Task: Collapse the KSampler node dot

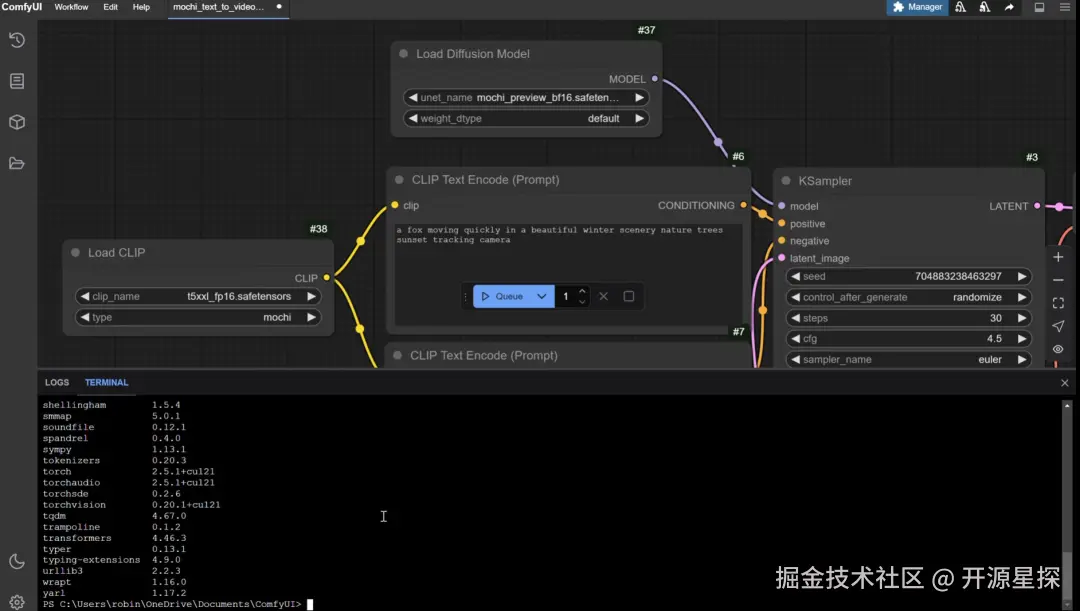Action: [786, 181]
